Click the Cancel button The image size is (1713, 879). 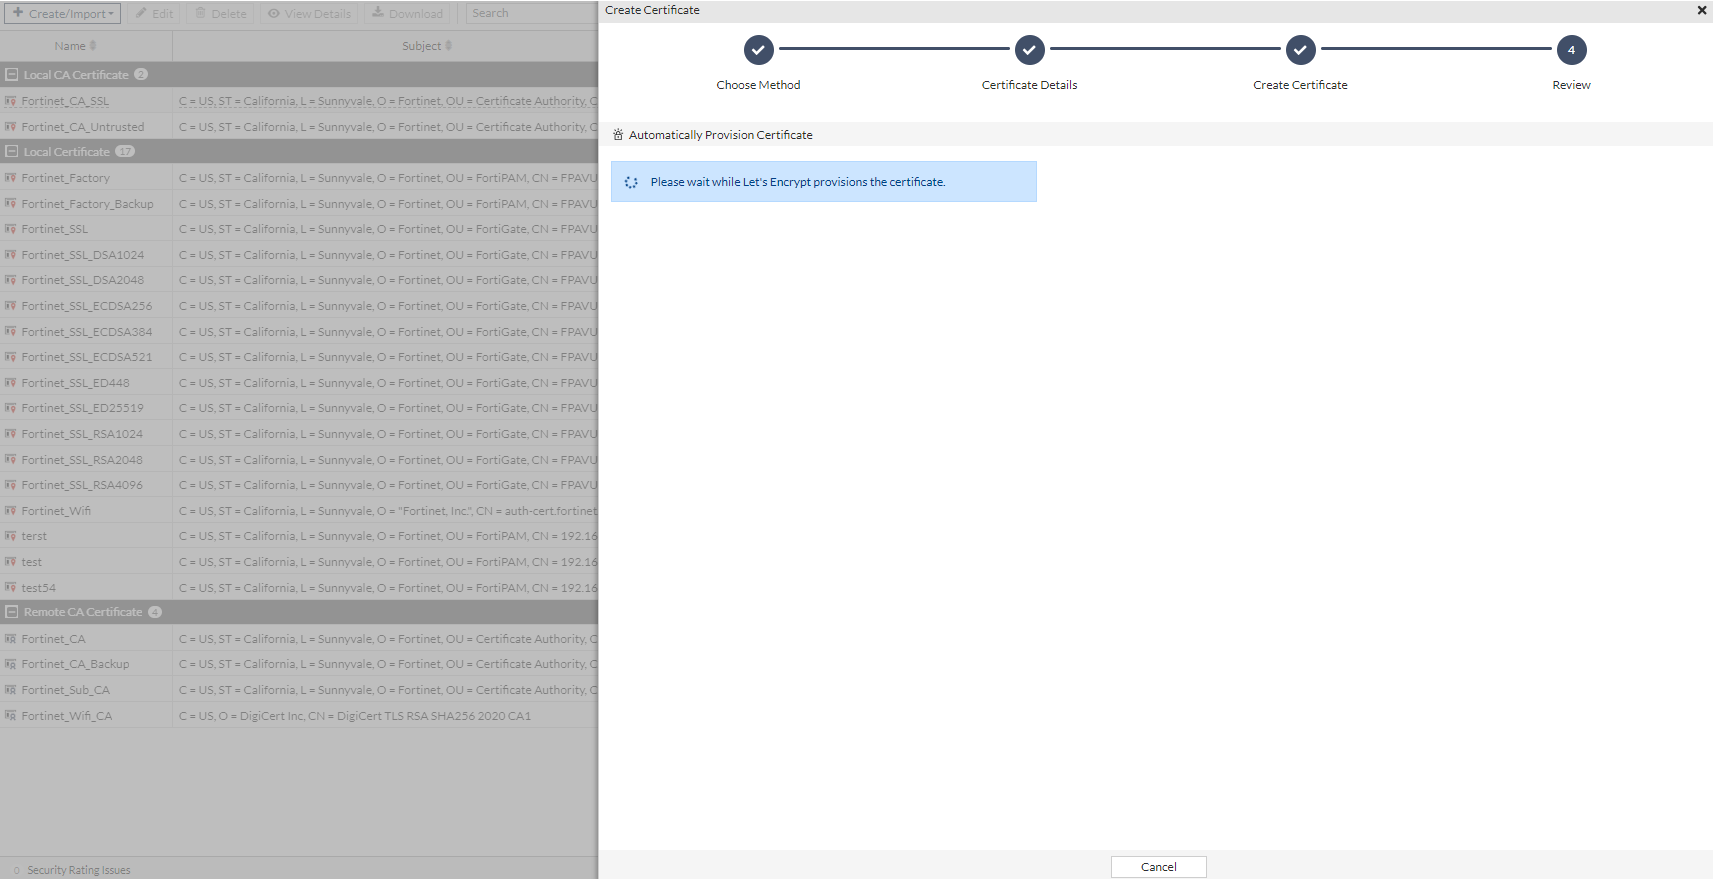pos(1158,867)
